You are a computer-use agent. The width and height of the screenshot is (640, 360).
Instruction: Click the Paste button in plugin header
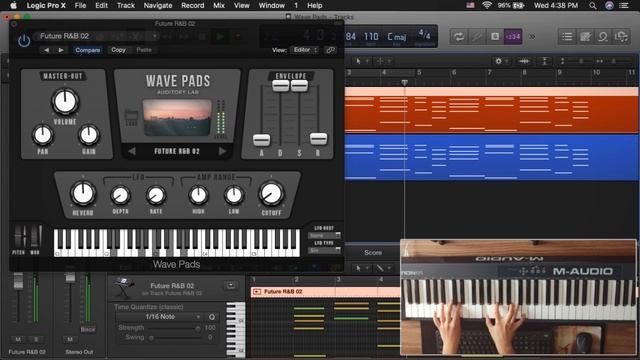click(x=144, y=50)
